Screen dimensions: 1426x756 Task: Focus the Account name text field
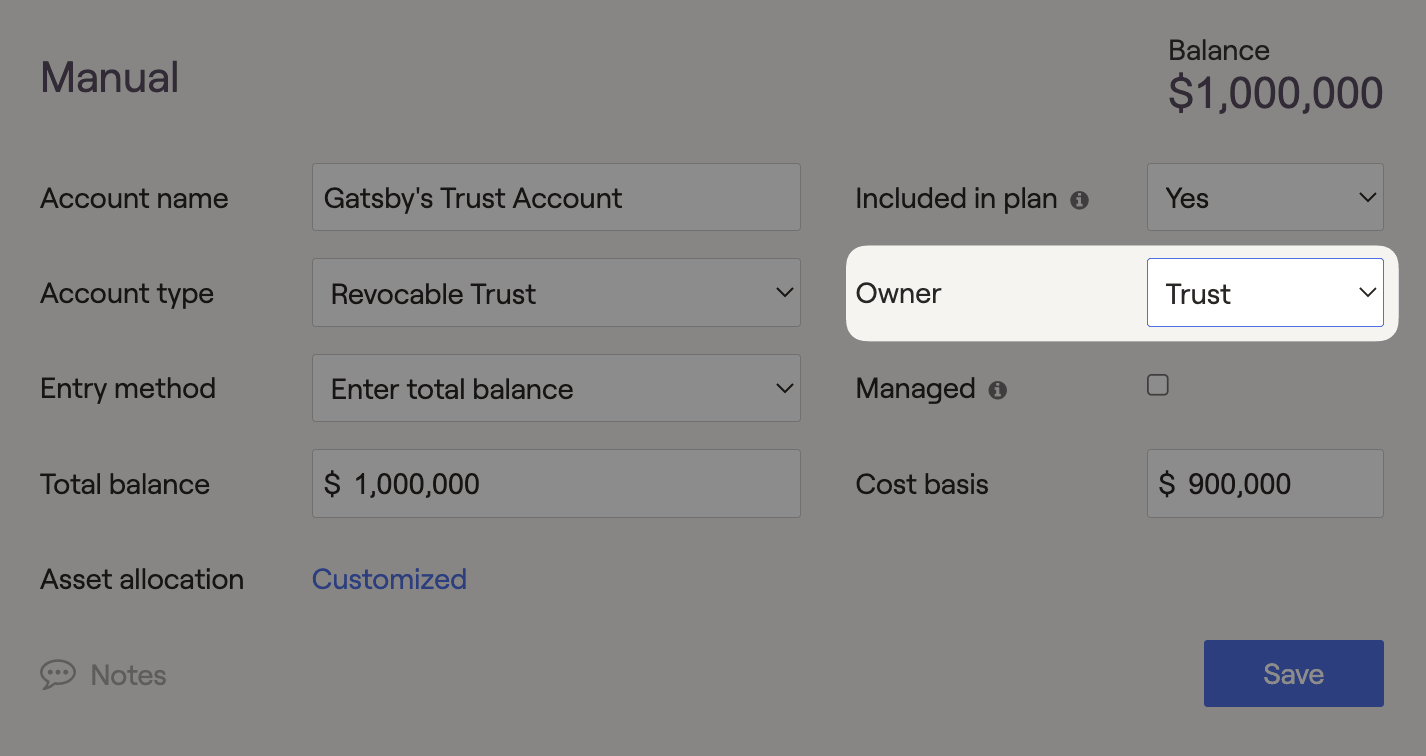[556, 197]
